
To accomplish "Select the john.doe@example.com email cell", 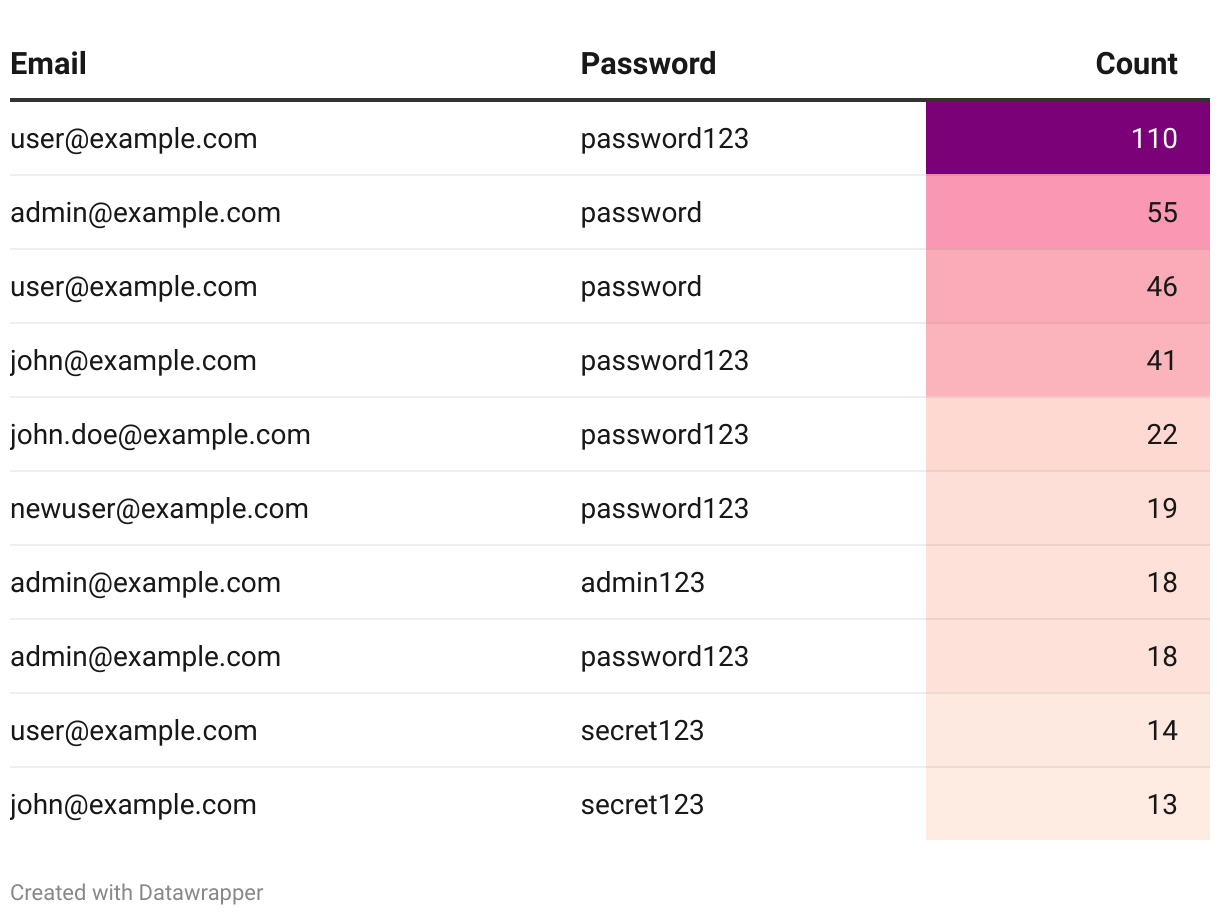I will pyautogui.click(x=160, y=434).
